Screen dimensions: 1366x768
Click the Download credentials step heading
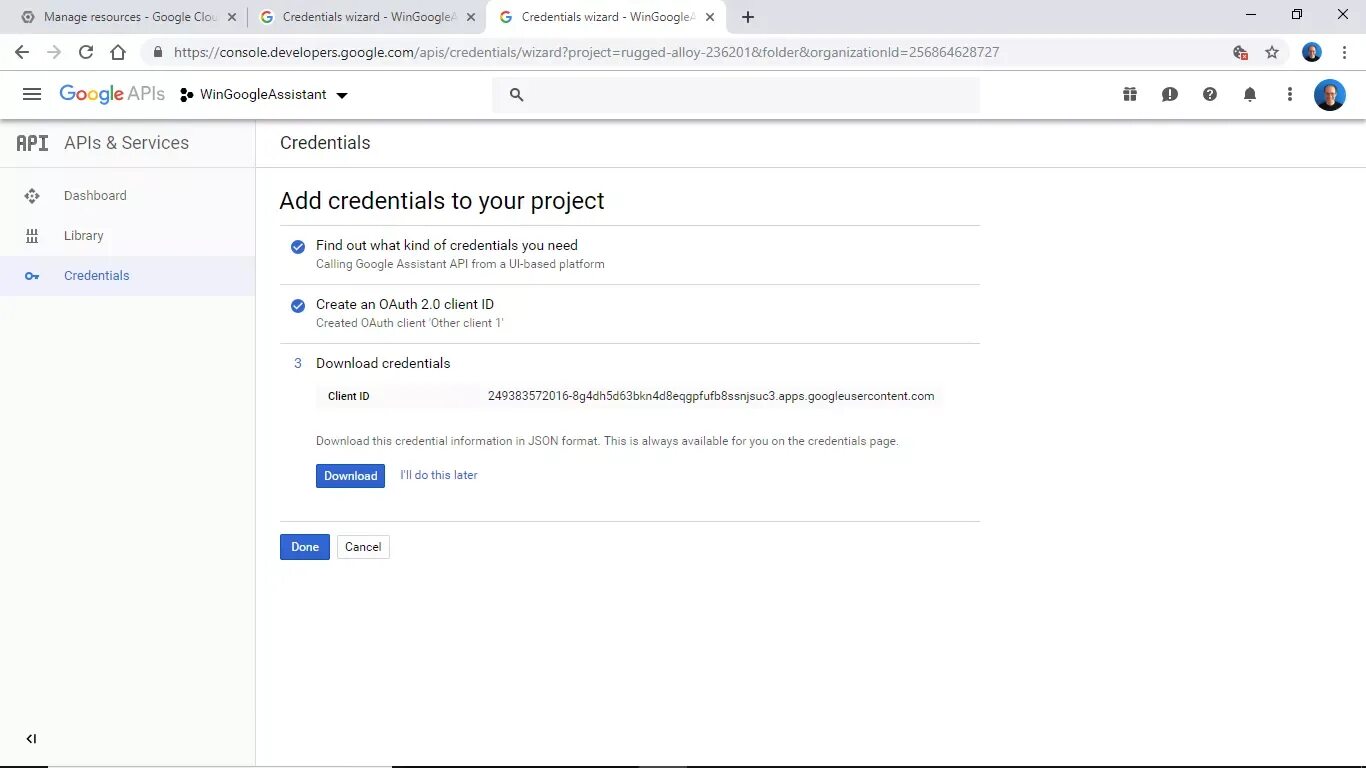[383, 363]
